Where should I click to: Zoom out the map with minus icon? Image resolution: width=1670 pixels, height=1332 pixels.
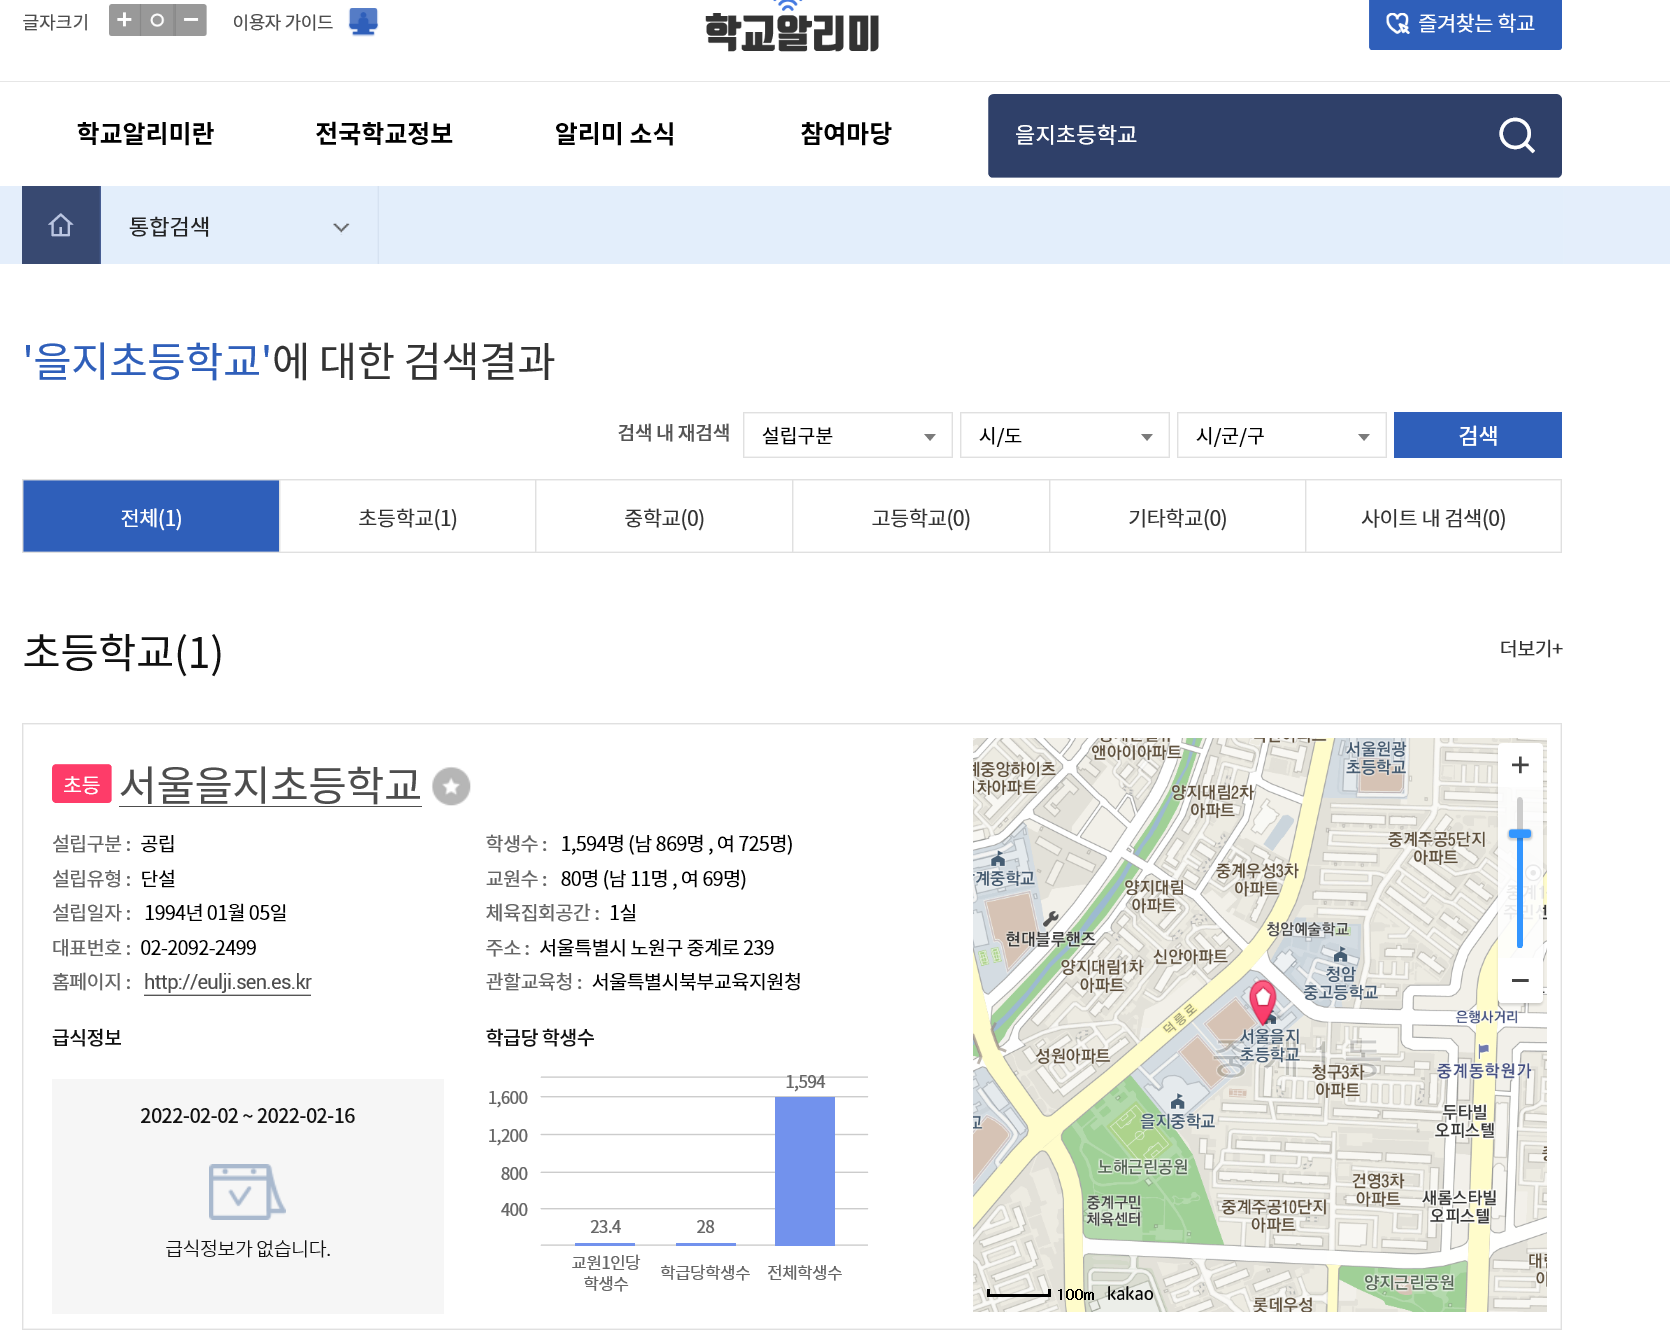coord(1520,981)
